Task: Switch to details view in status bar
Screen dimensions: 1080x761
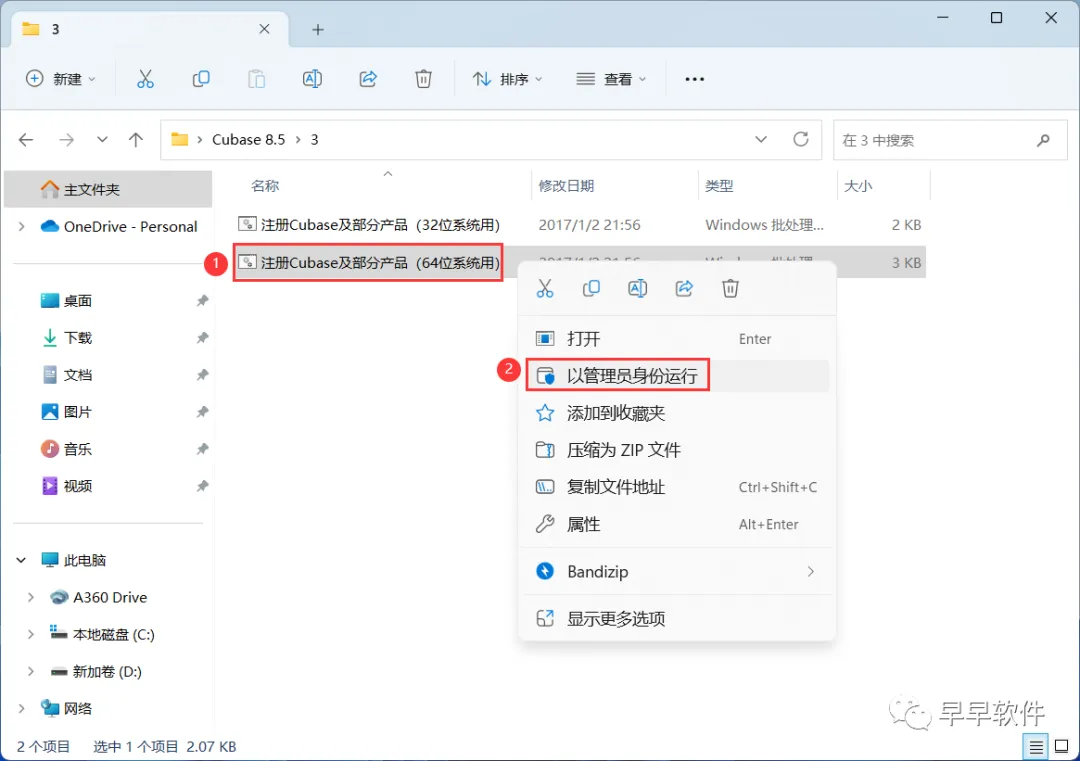Action: [1035, 747]
